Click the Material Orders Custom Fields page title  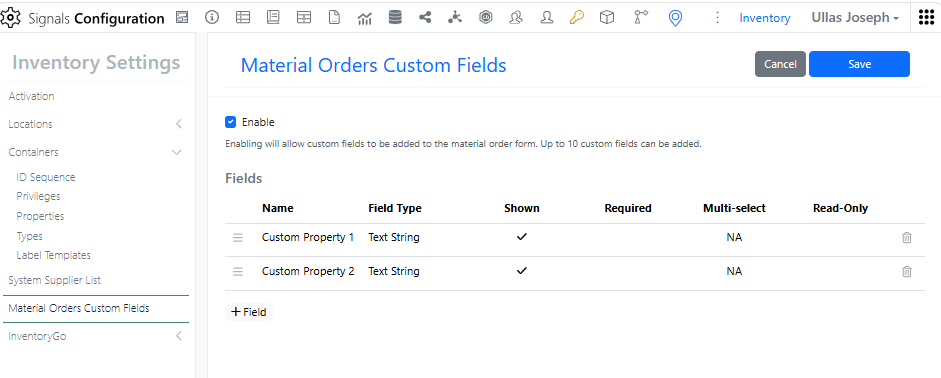tap(373, 65)
